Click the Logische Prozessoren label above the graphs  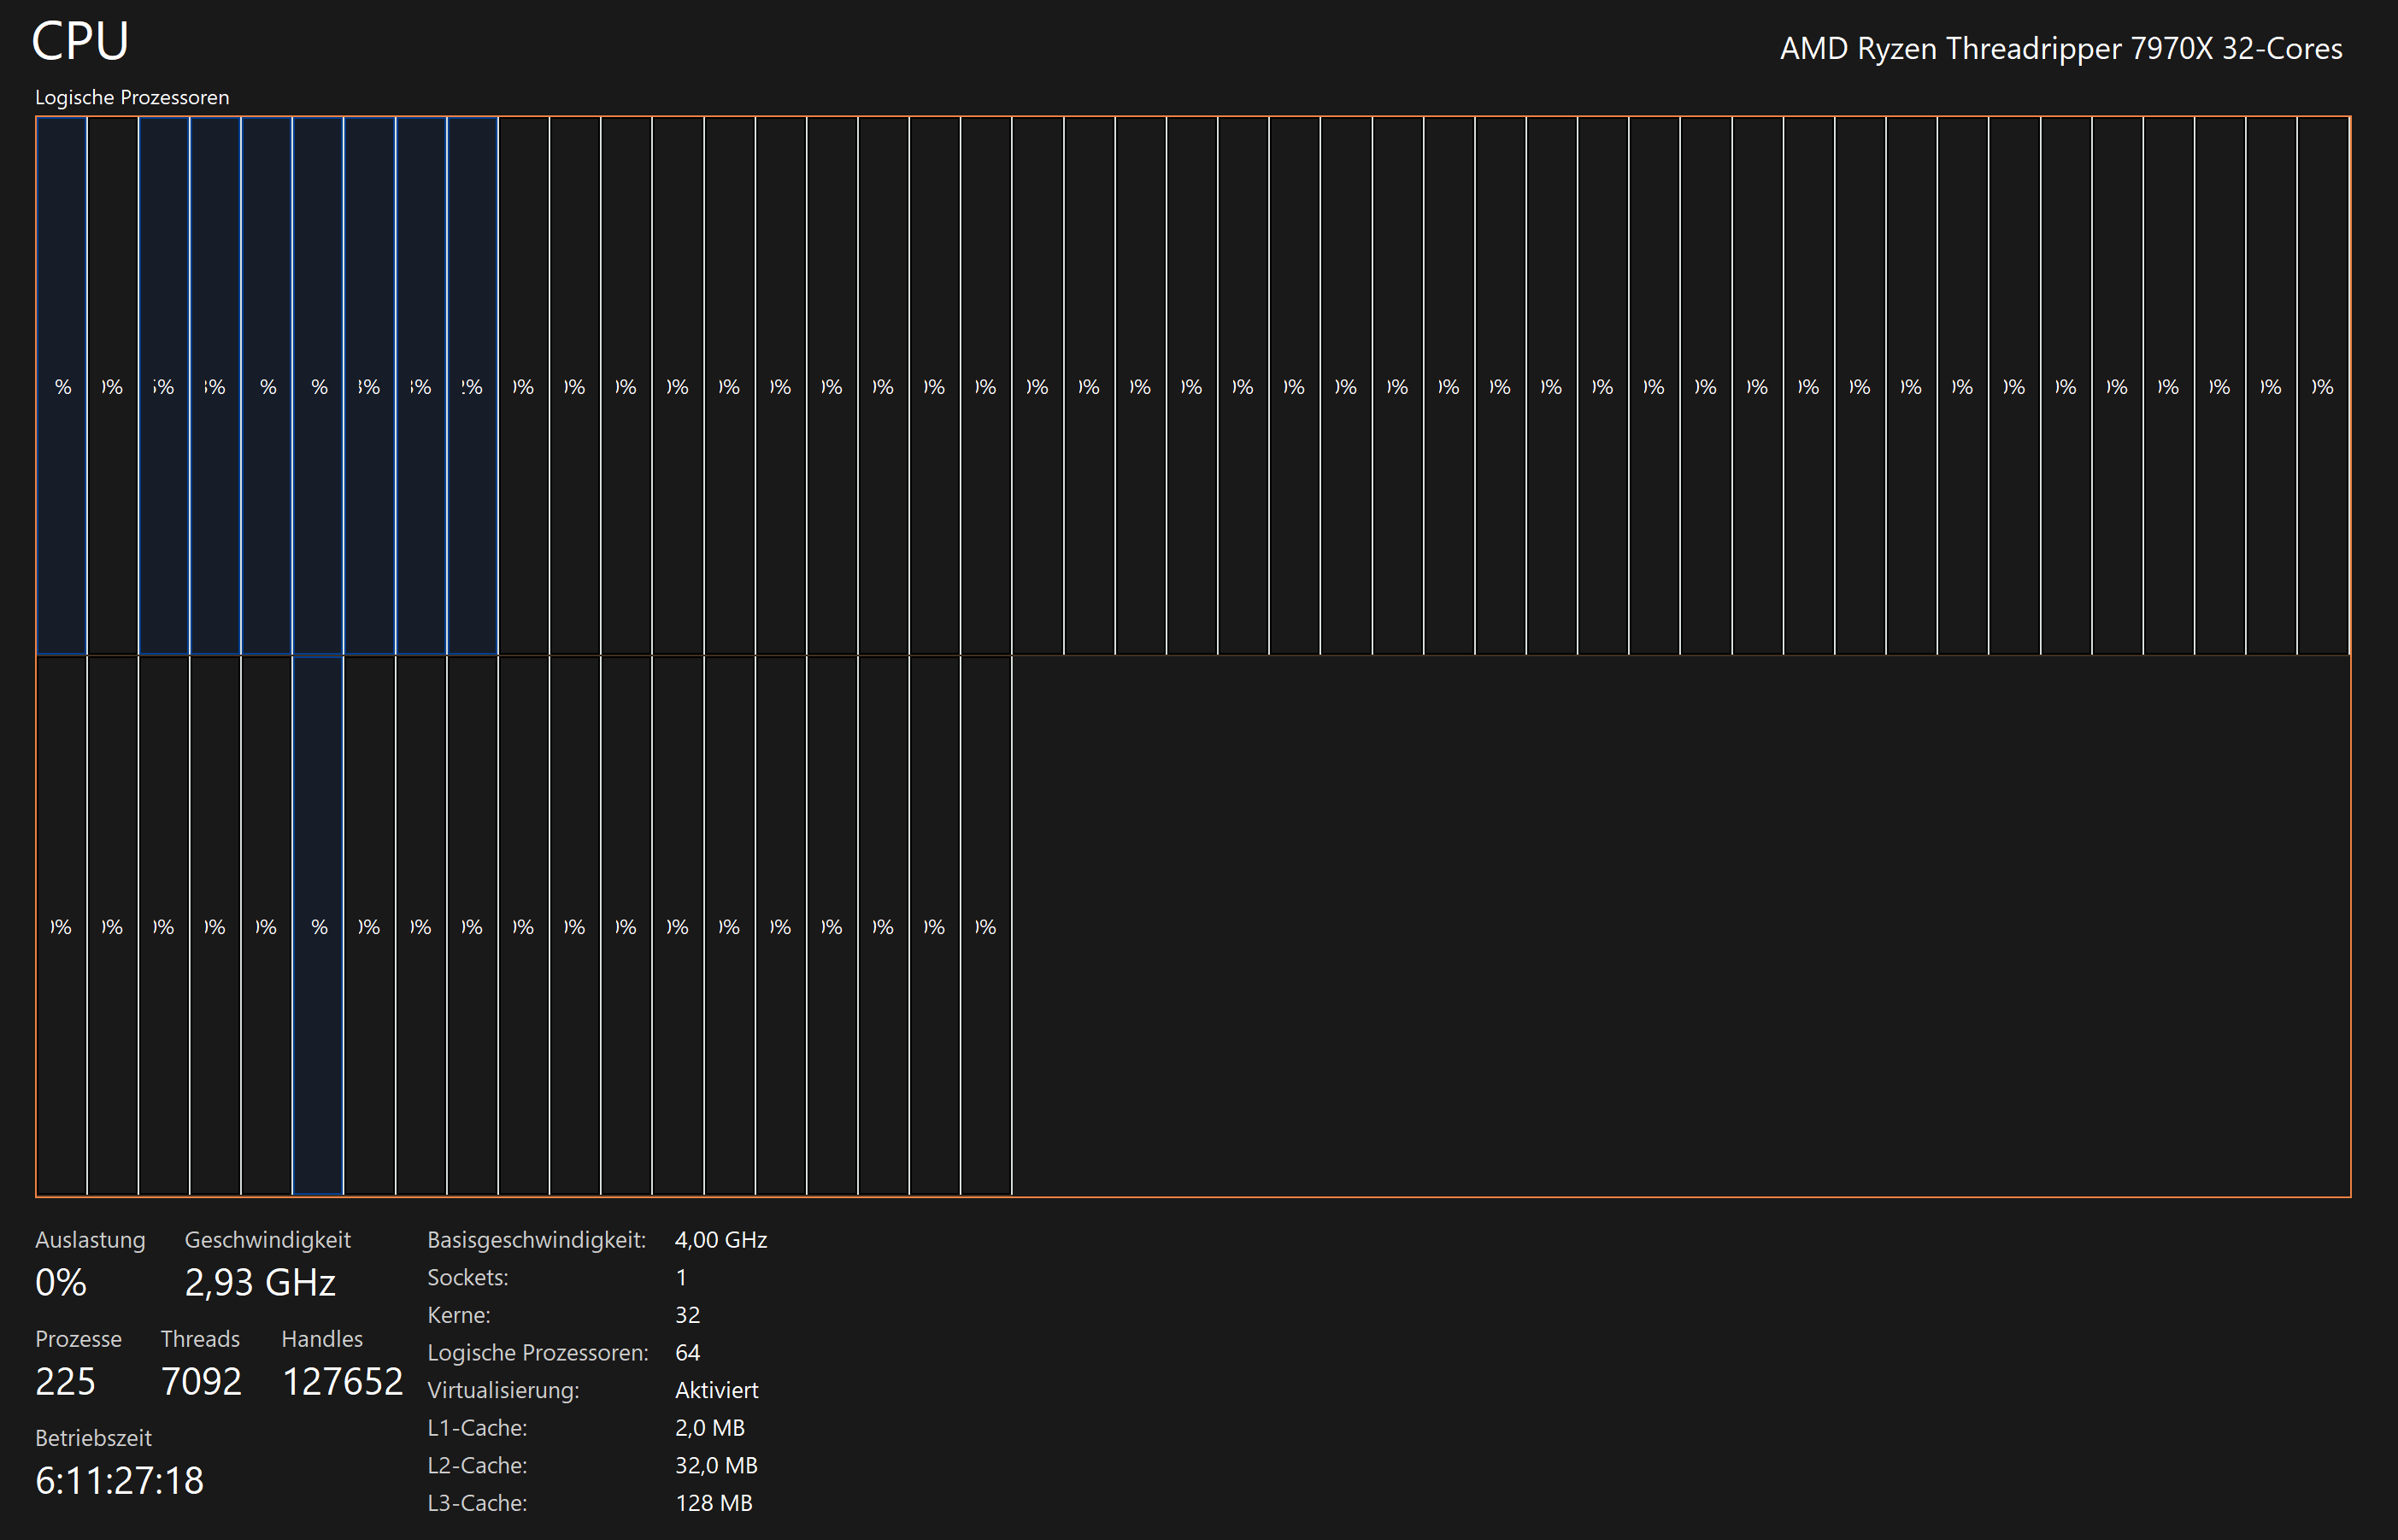pos(132,98)
